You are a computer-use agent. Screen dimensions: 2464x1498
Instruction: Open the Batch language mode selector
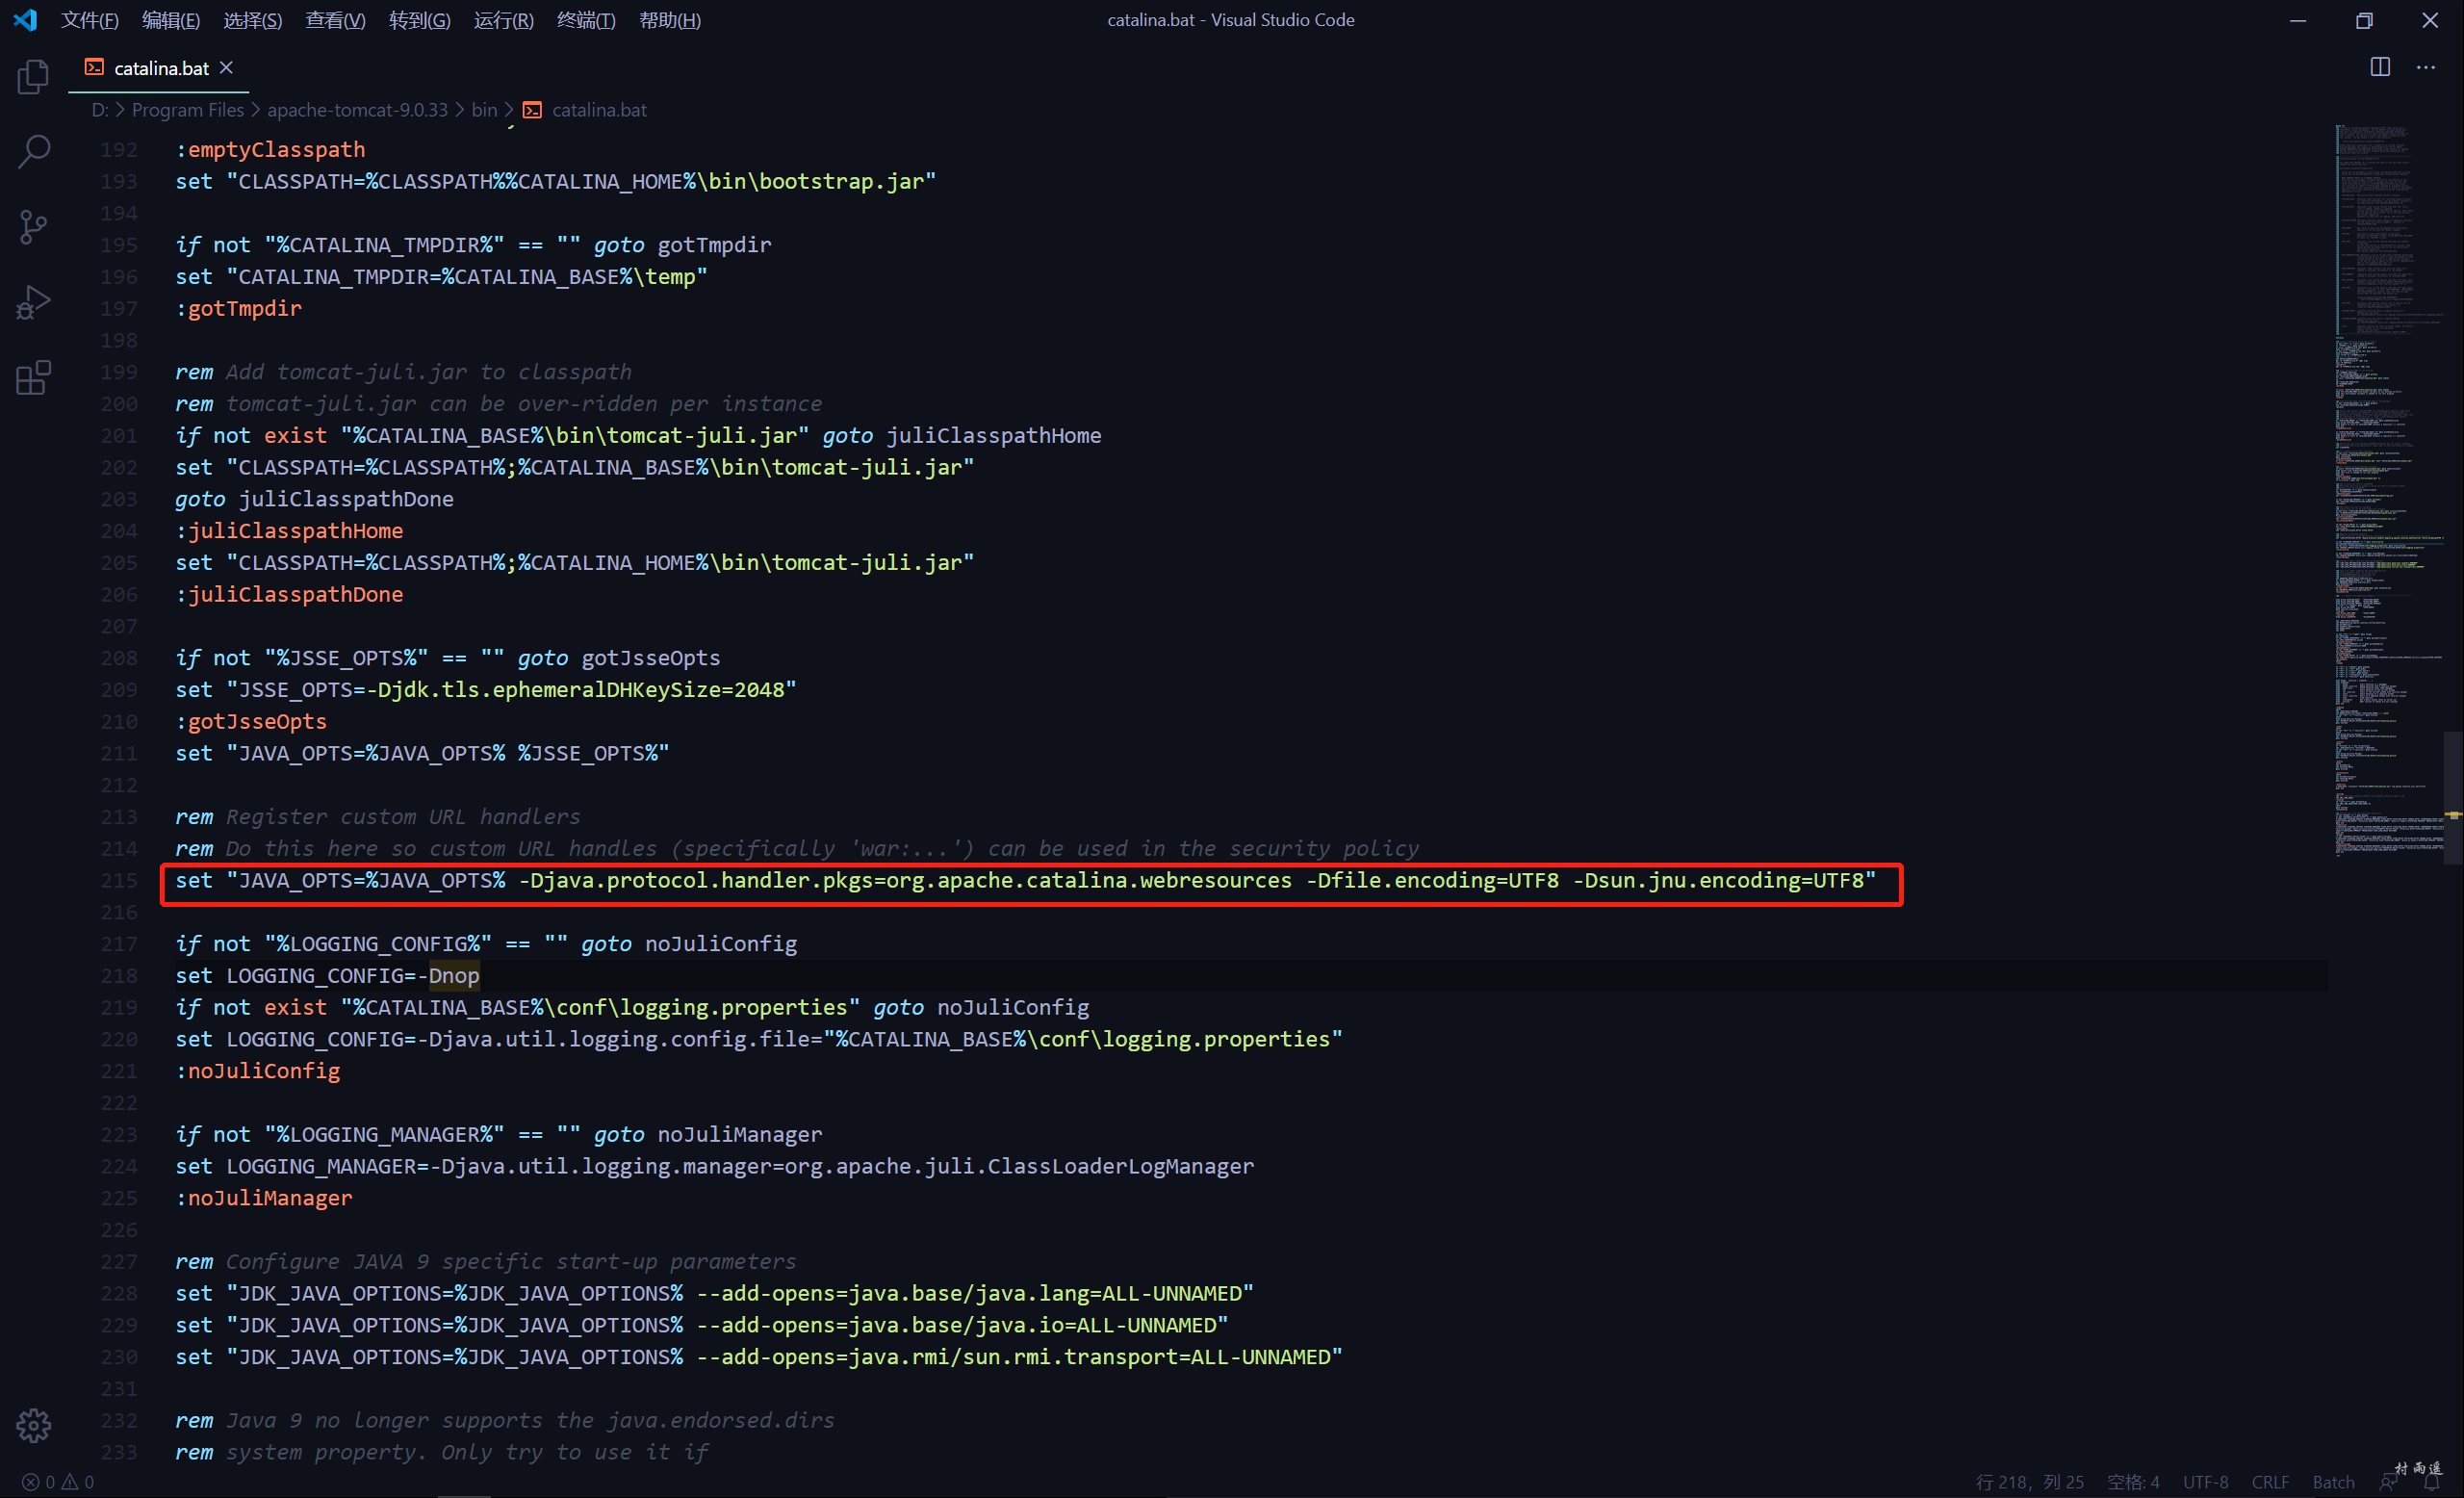[2333, 1482]
